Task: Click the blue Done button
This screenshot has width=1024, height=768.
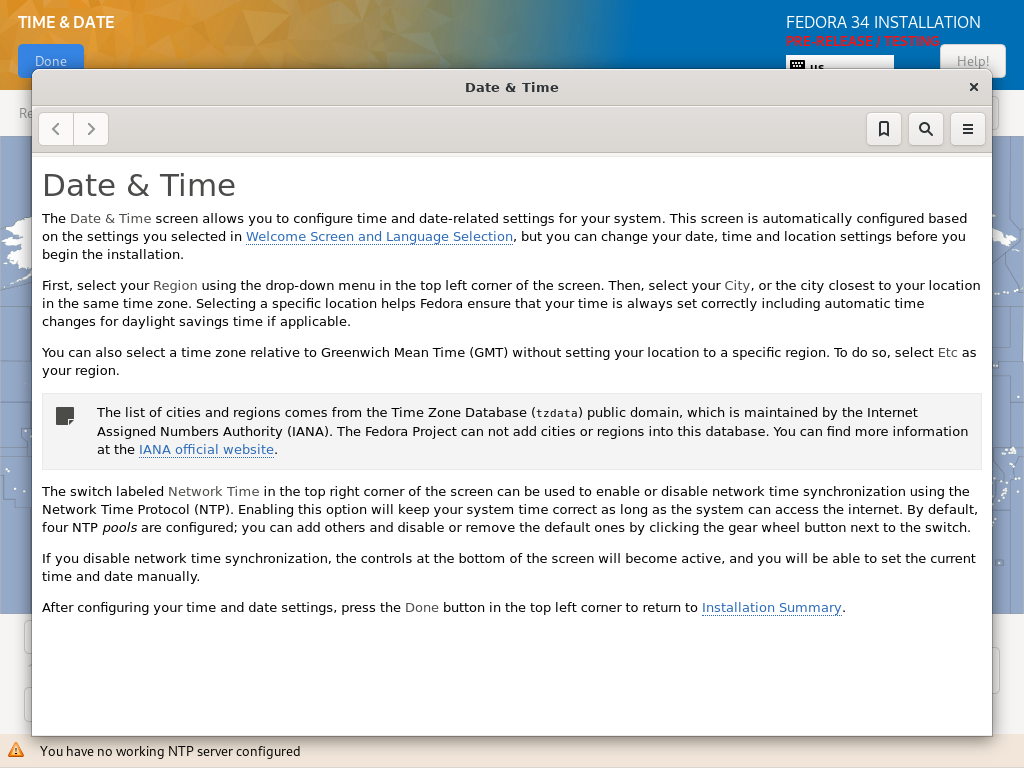Action: pyautogui.click(x=51, y=57)
